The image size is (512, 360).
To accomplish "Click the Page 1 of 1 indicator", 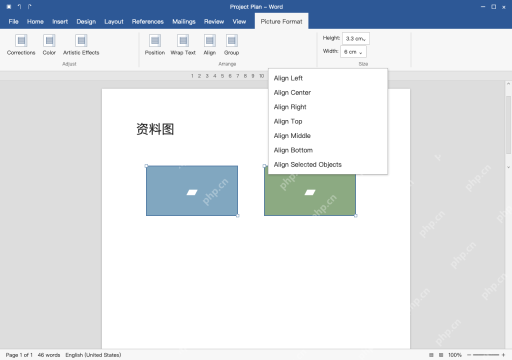I will tap(19, 355).
